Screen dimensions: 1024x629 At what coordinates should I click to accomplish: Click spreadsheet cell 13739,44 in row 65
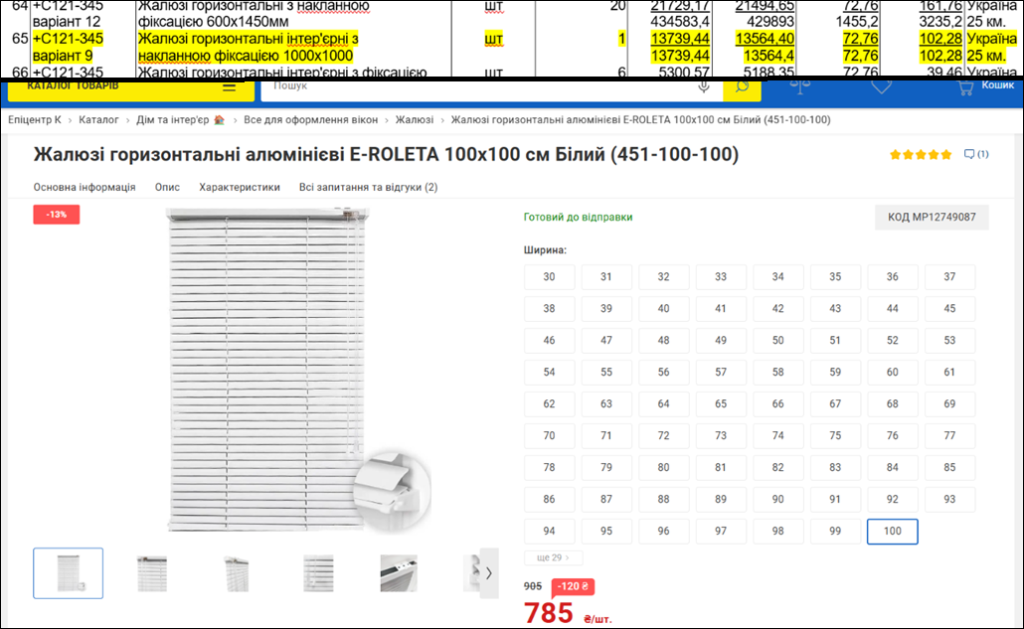click(680, 39)
